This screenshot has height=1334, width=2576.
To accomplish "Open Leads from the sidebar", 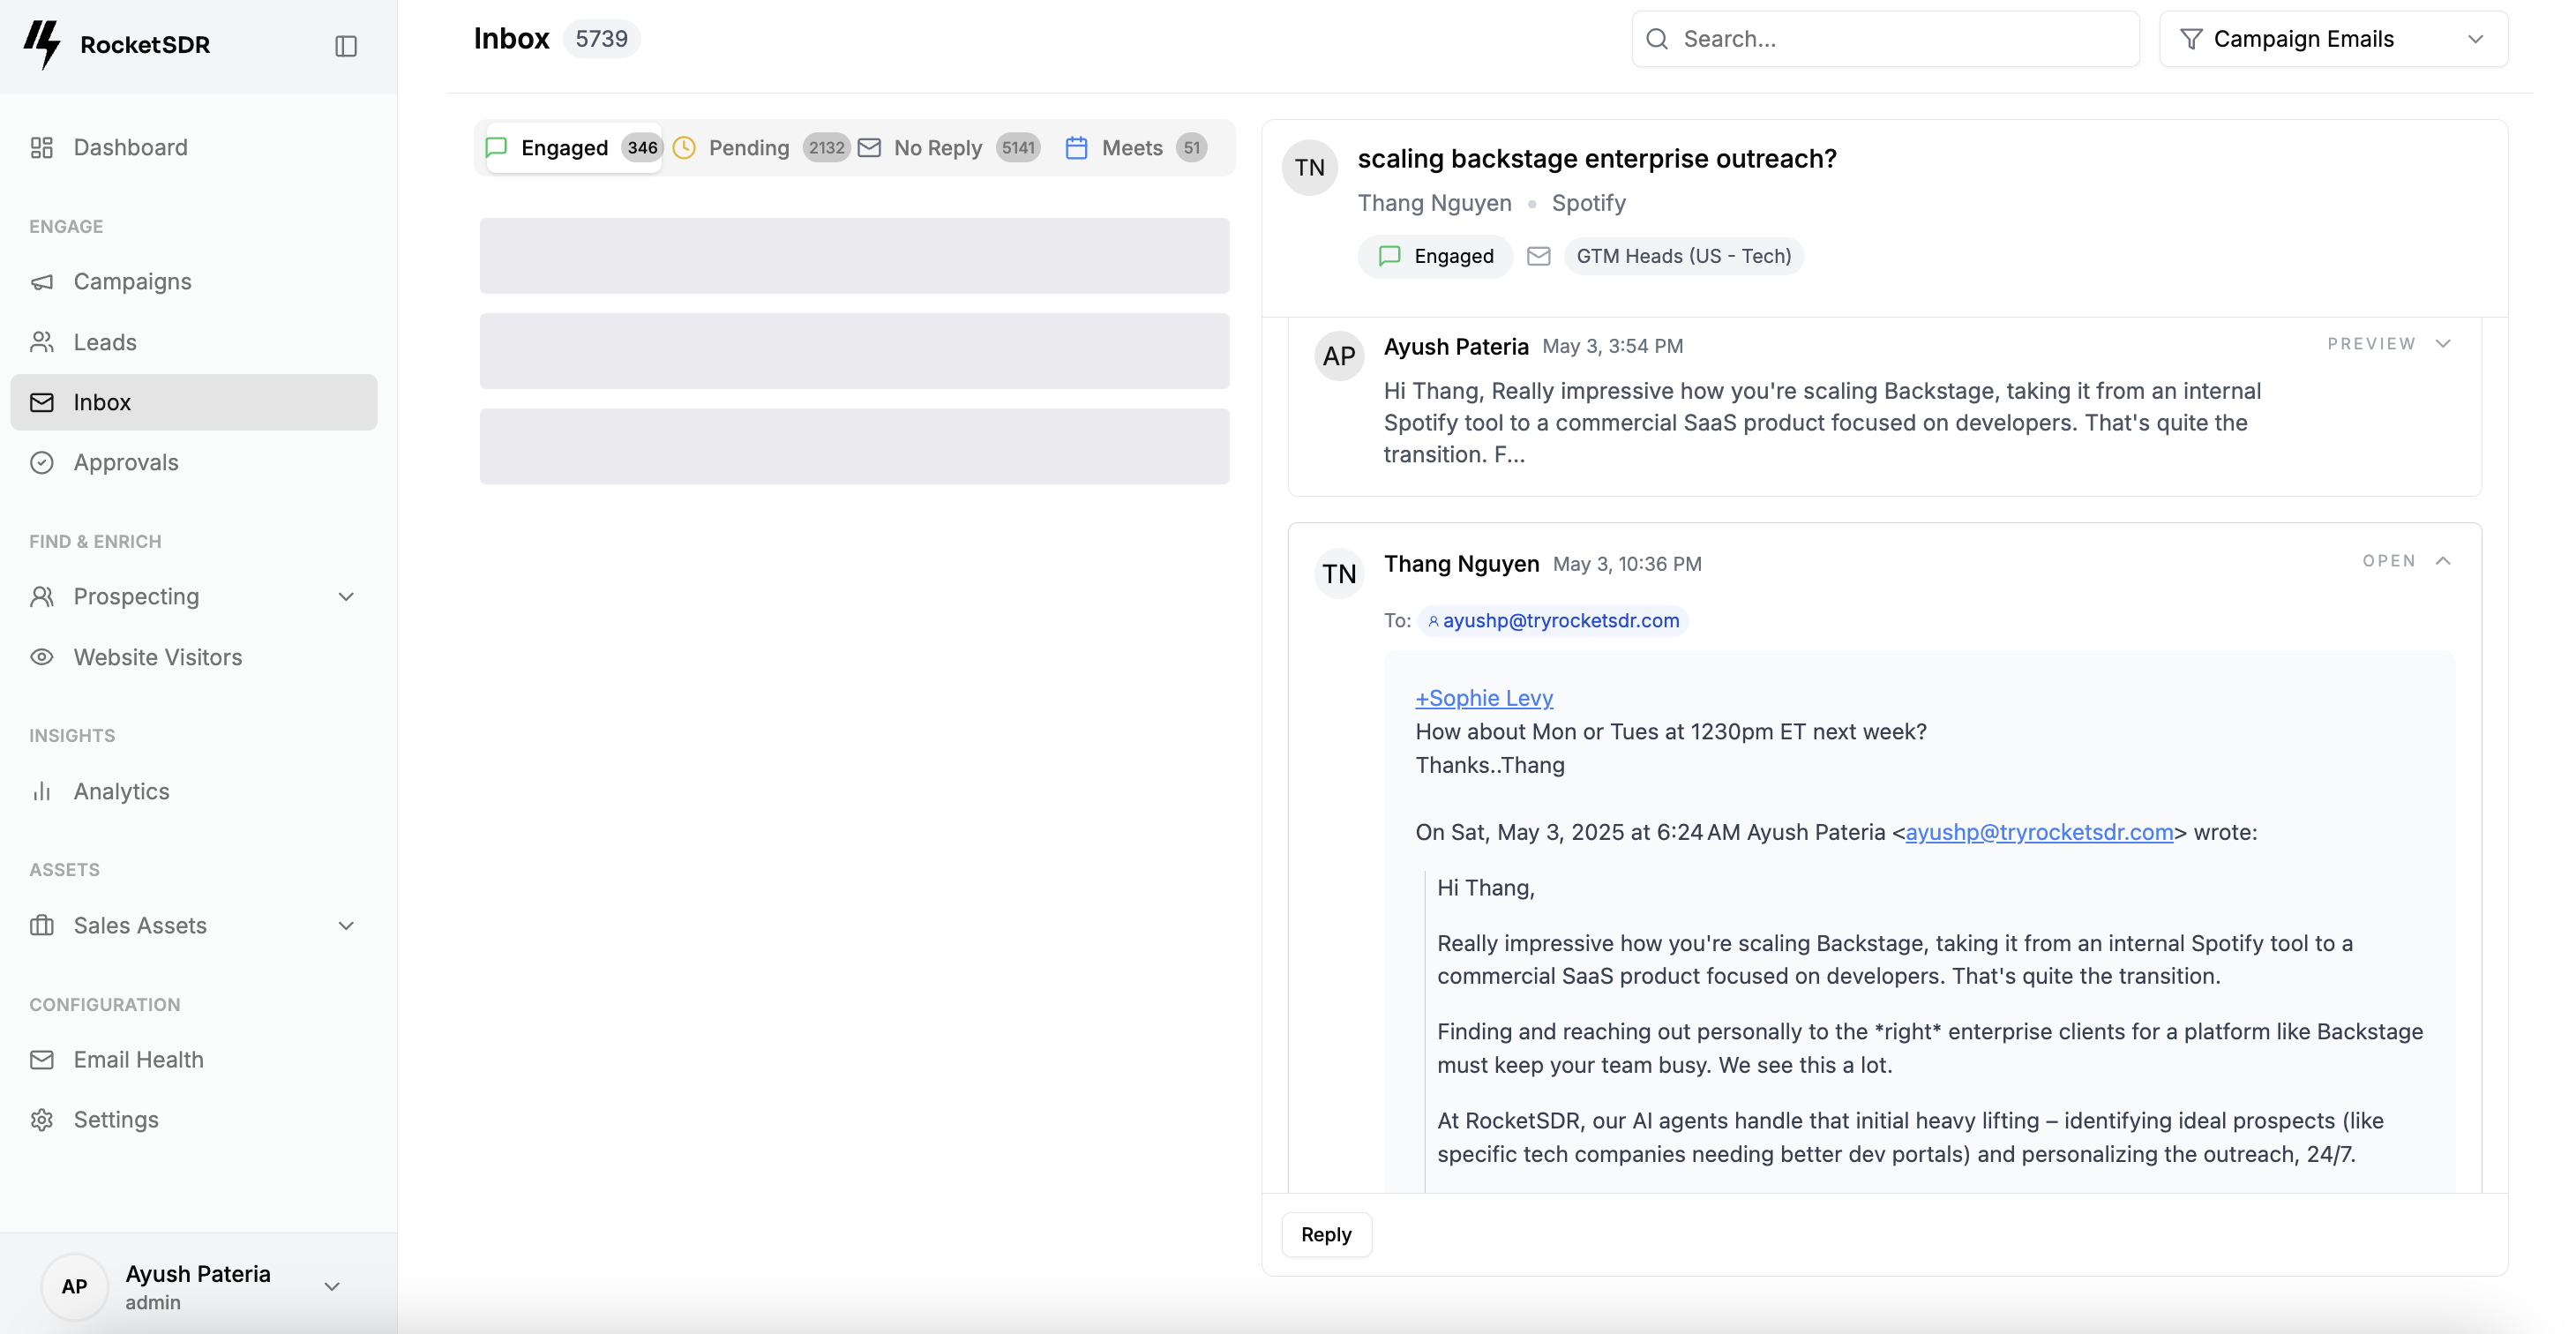I will 104,342.
